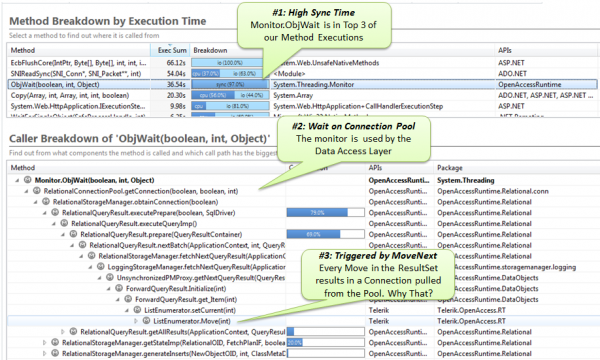Viewport: 600px width, 360px height.
Task: Select the SNIReadSync method row
Action: [302, 73]
